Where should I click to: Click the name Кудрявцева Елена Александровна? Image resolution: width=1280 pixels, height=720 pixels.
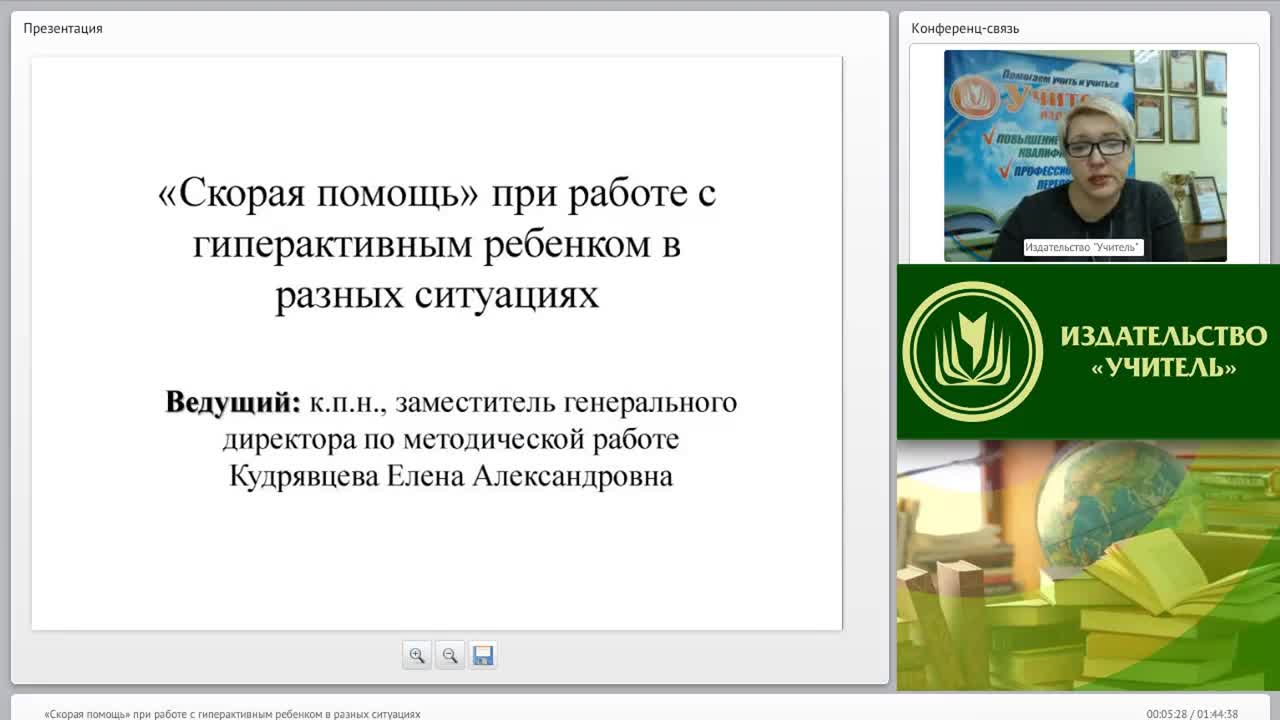pyautogui.click(x=451, y=476)
